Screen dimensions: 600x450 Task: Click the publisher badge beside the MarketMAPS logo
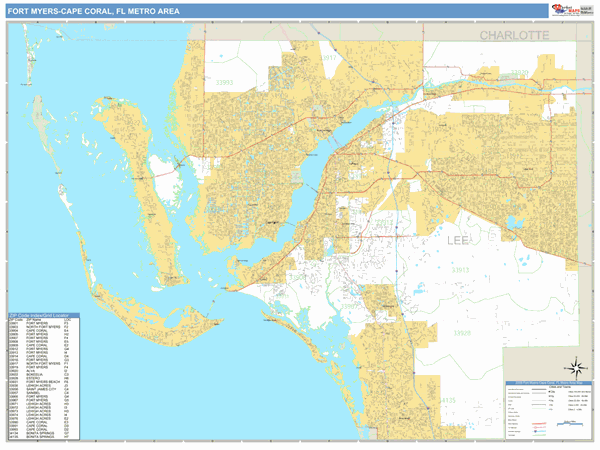point(586,10)
